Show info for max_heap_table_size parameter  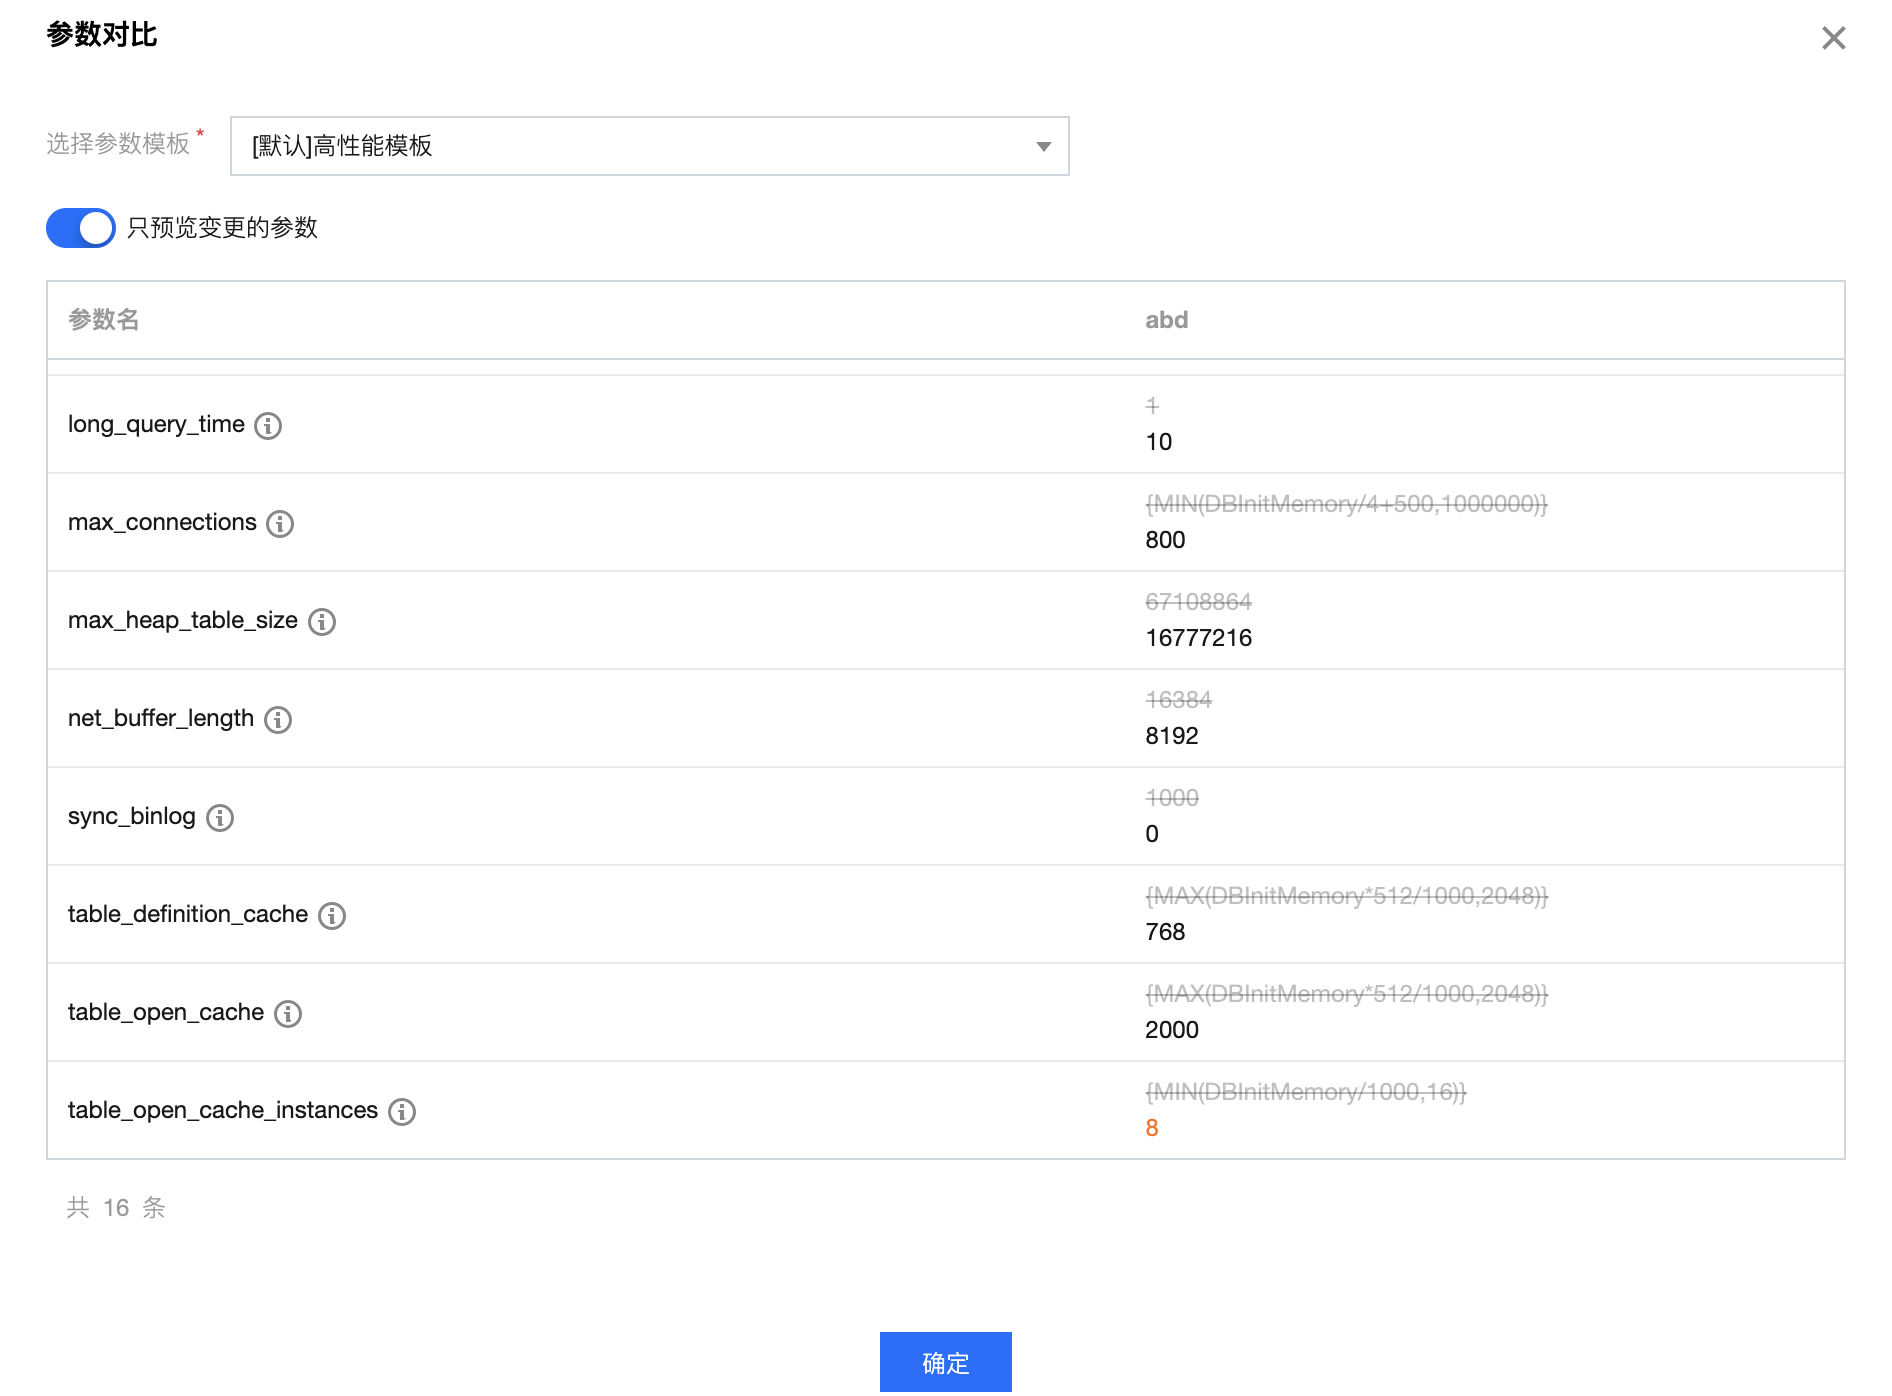(x=322, y=622)
